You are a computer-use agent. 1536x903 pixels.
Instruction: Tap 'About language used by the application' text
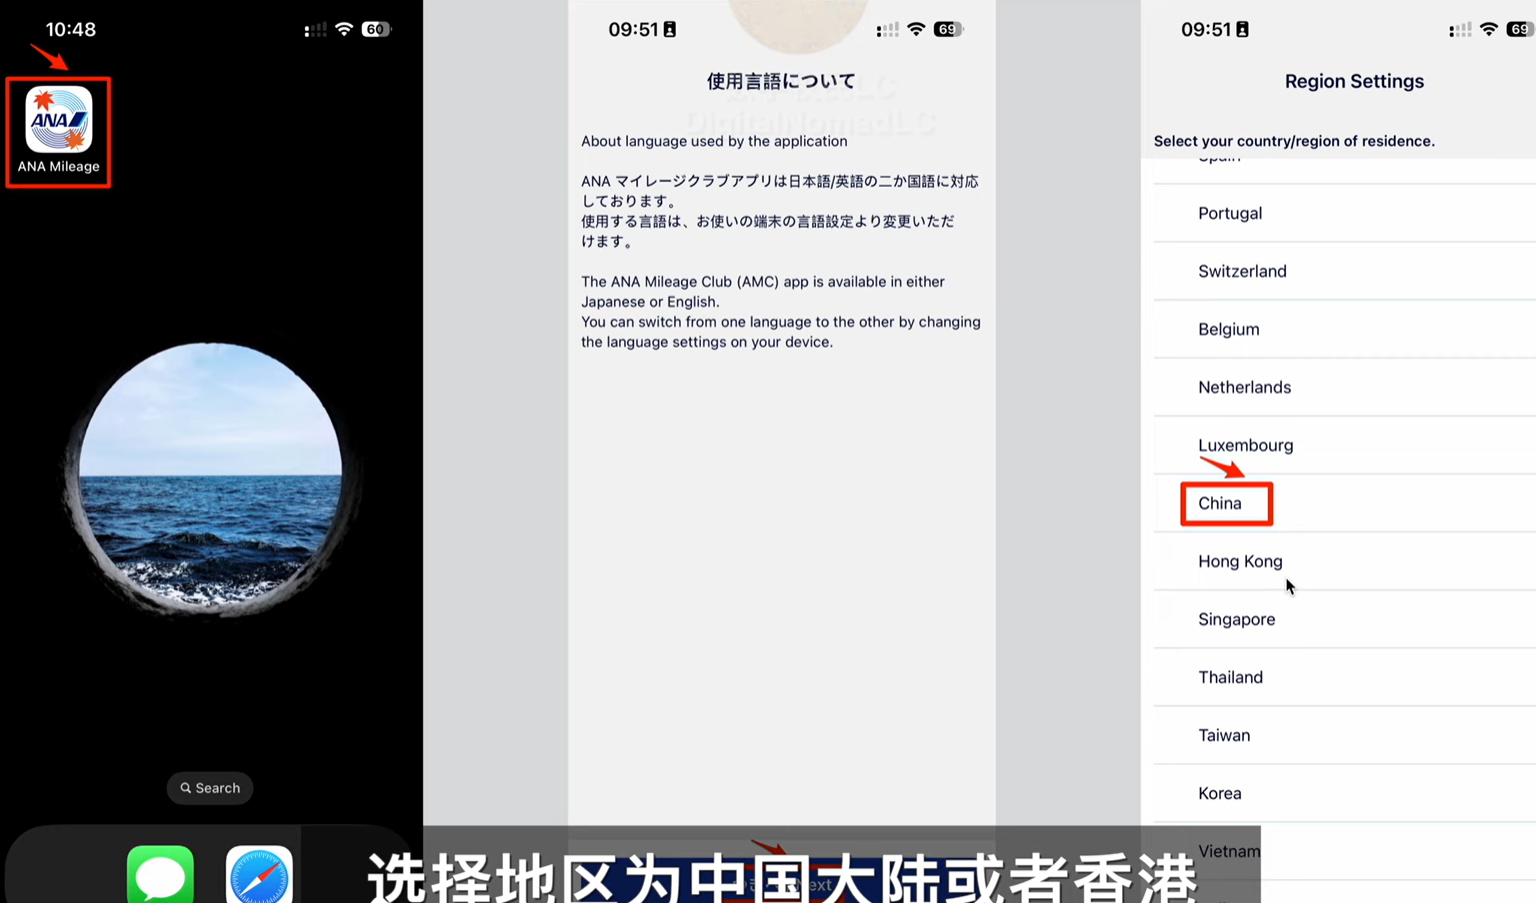point(714,141)
